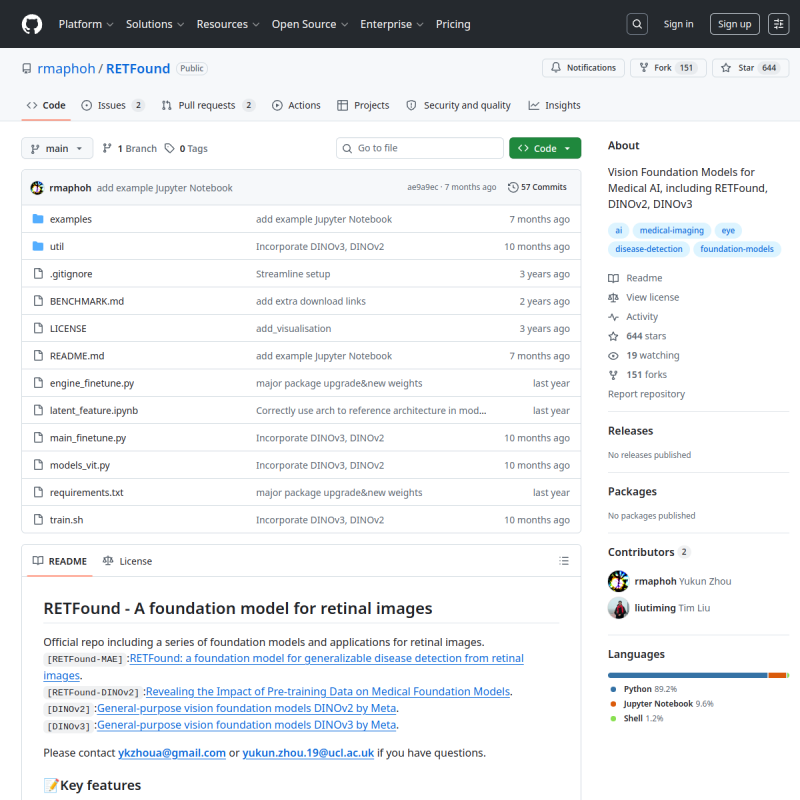Click rmaphoh avatar in latest commit row
Screen dimensions: 800x800
pos(37,188)
